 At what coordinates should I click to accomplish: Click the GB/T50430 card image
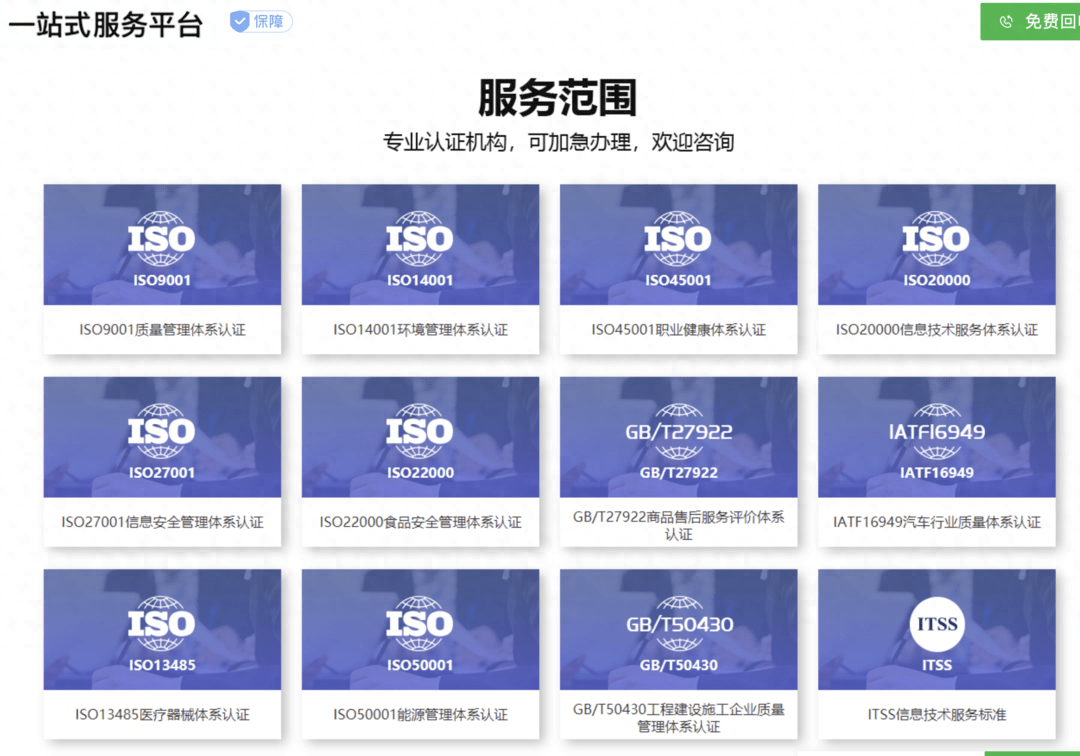click(678, 630)
